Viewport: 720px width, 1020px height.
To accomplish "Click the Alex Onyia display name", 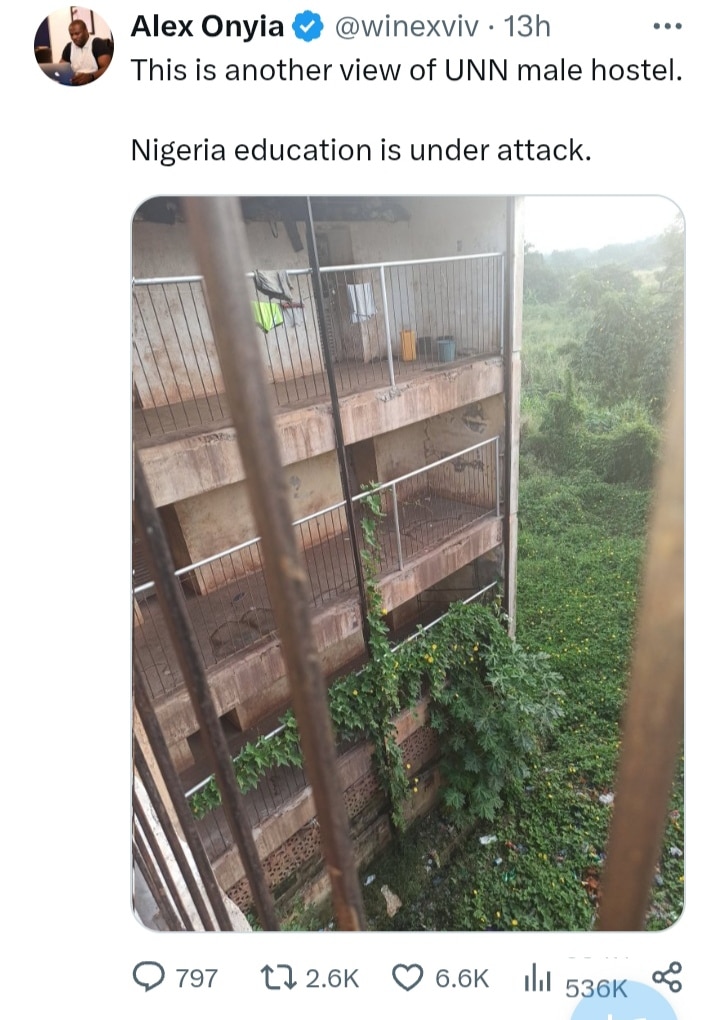I will (x=207, y=27).
